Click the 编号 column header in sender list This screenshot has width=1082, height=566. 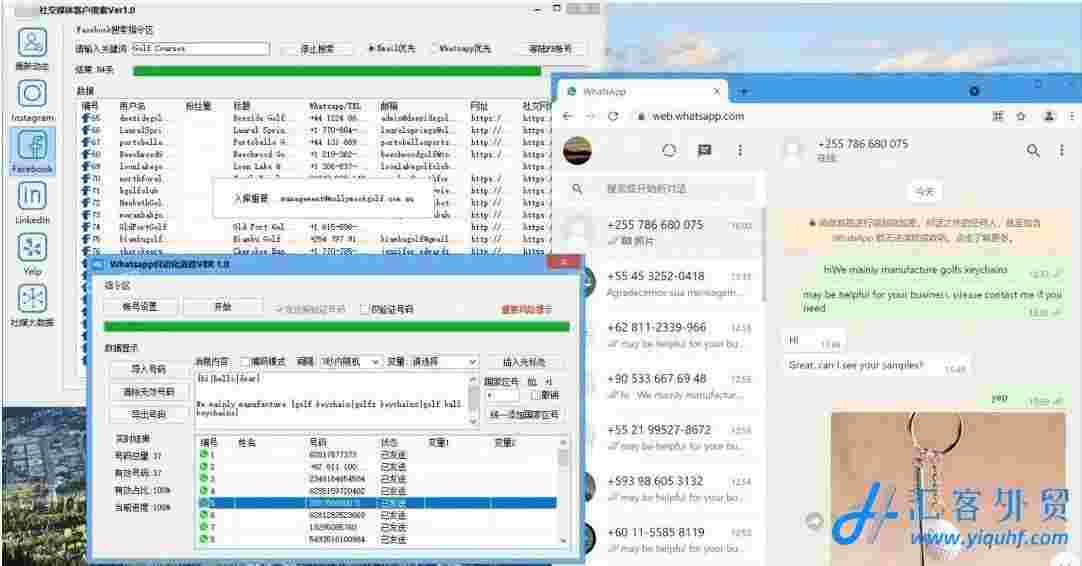(x=209, y=442)
